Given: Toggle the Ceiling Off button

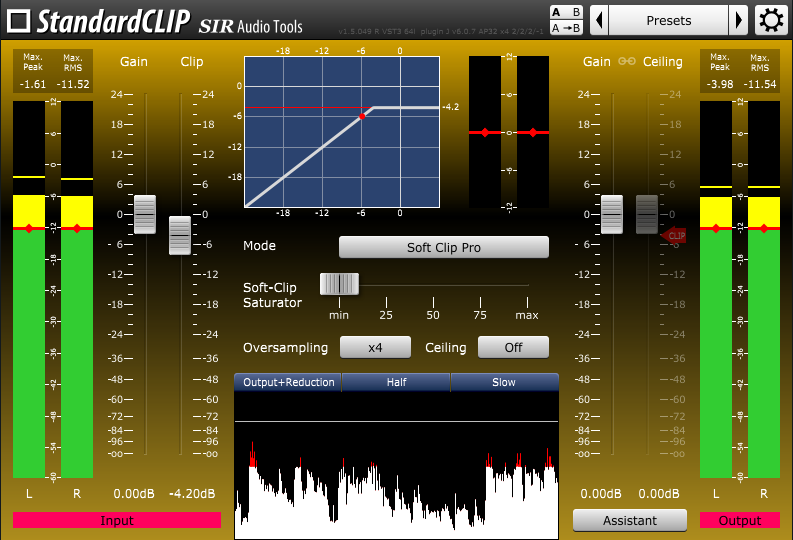Looking at the screenshot, I should click(x=513, y=347).
